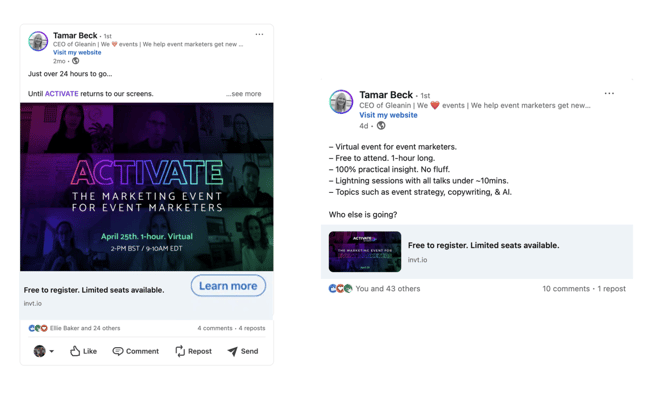Click the Lightning sessions with all talks line
Viewport: 670px width, 401px height.
pos(418,181)
